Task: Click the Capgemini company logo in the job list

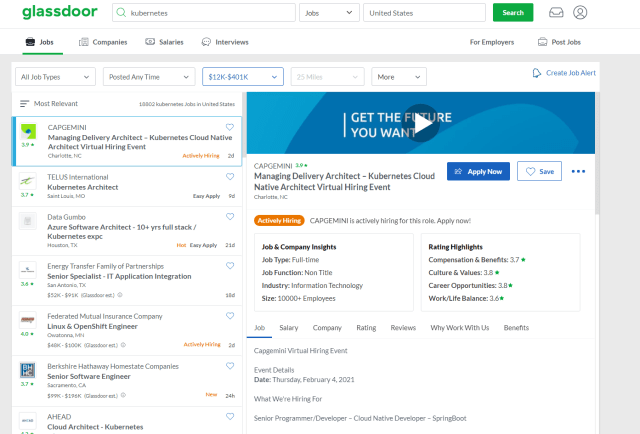Action: click(x=28, y=132)
